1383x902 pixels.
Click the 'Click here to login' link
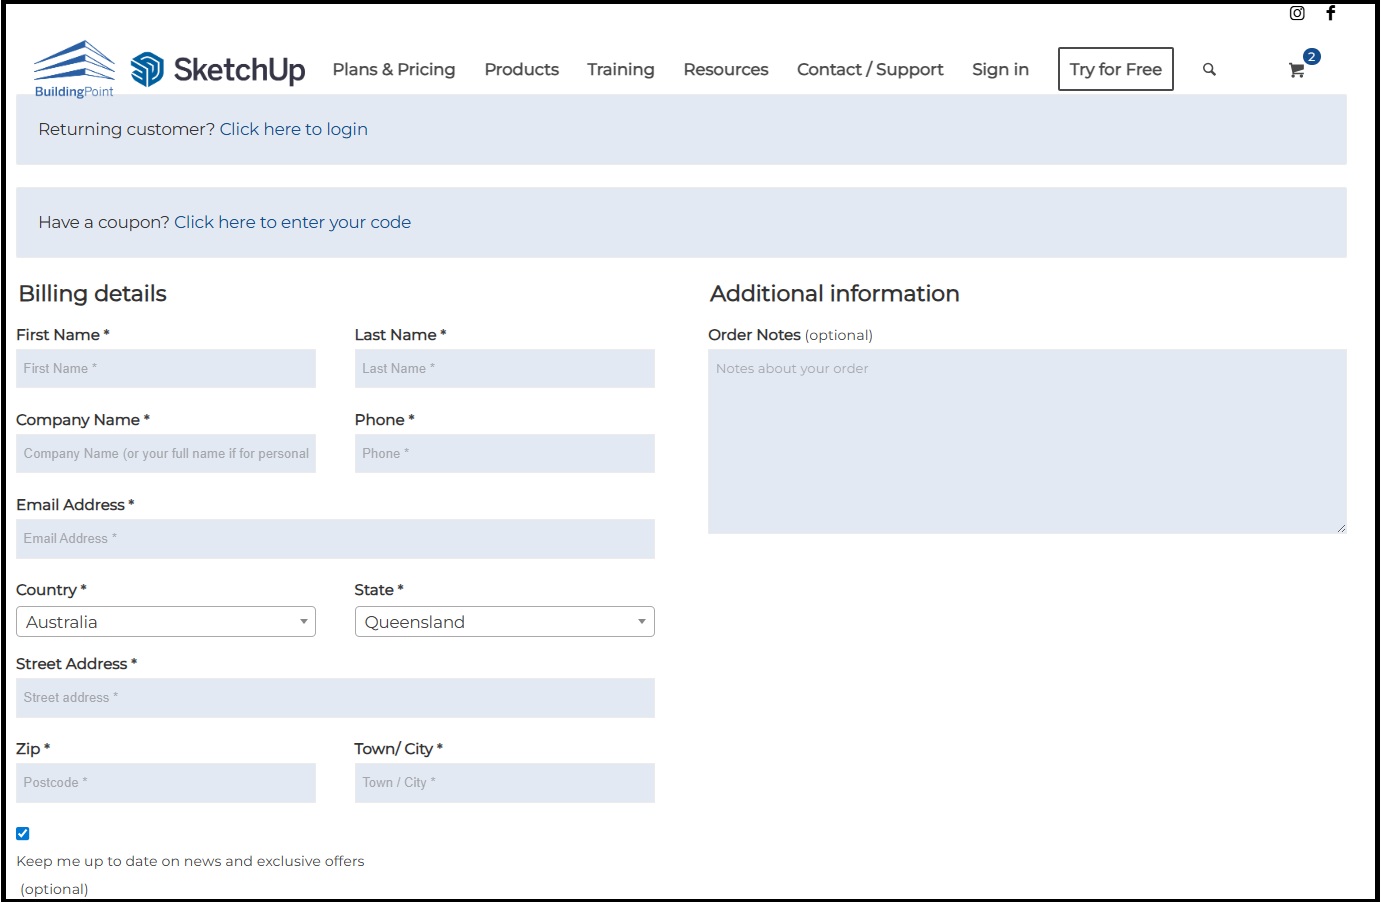(293, 129)
